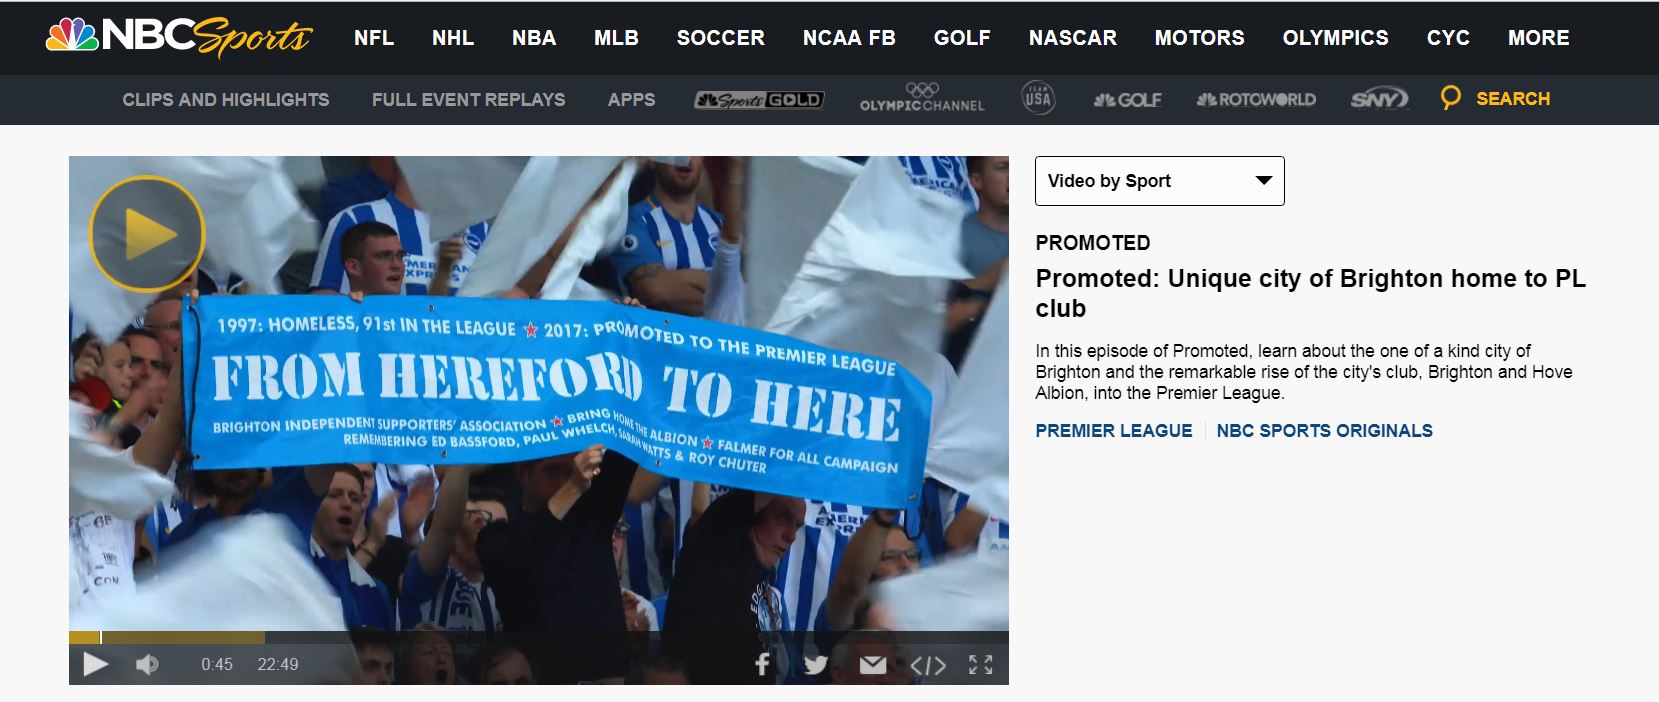The width and height of the screenshot is (1659, 702).
Task: Share video on Twitter
Action: coord(815,664)
